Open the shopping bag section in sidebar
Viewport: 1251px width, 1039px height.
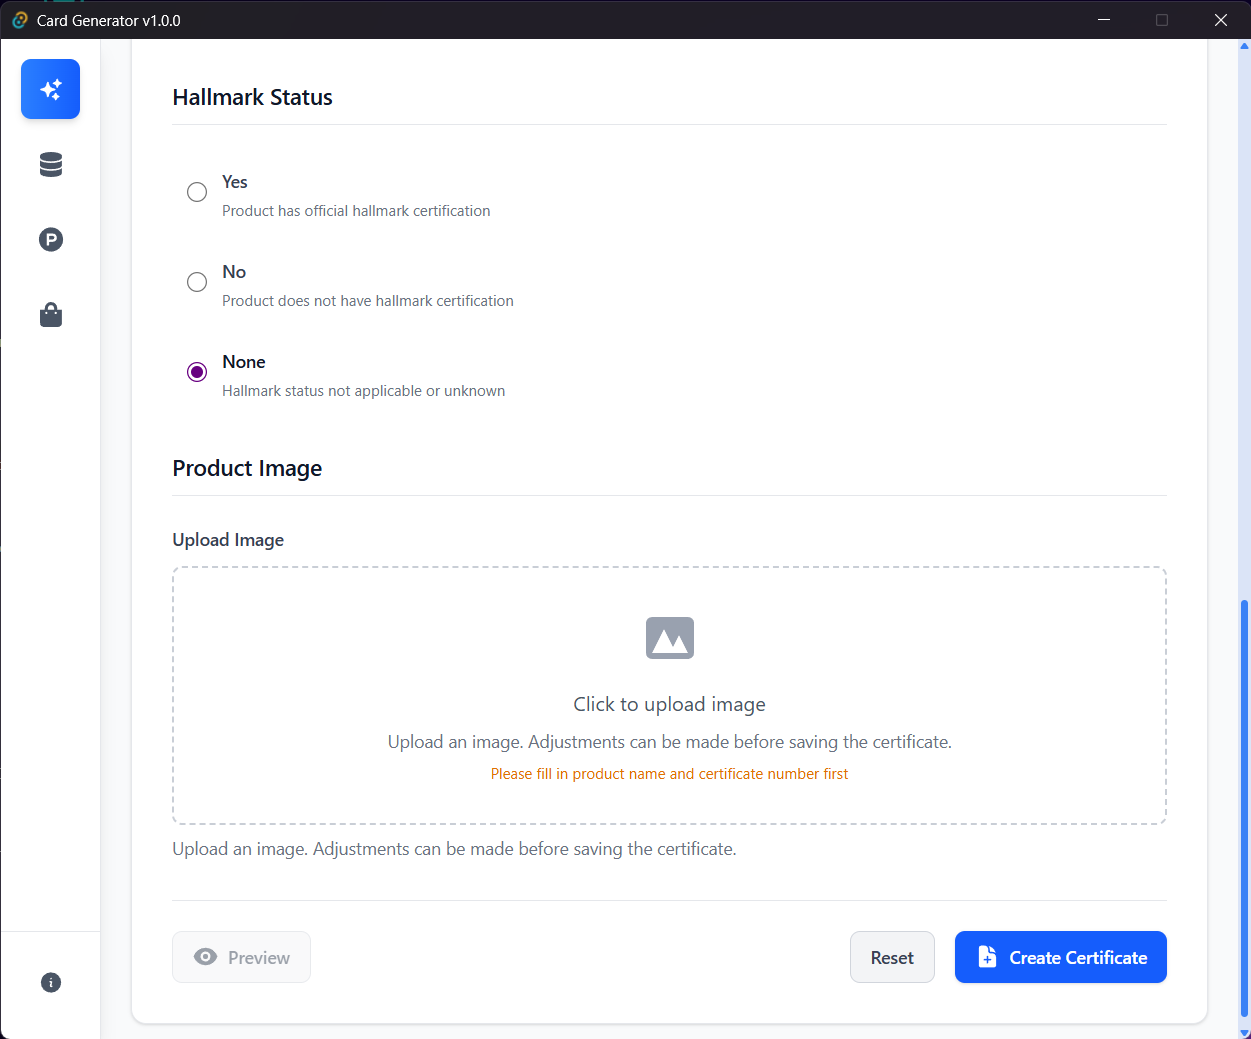click(x=50, y=314)
